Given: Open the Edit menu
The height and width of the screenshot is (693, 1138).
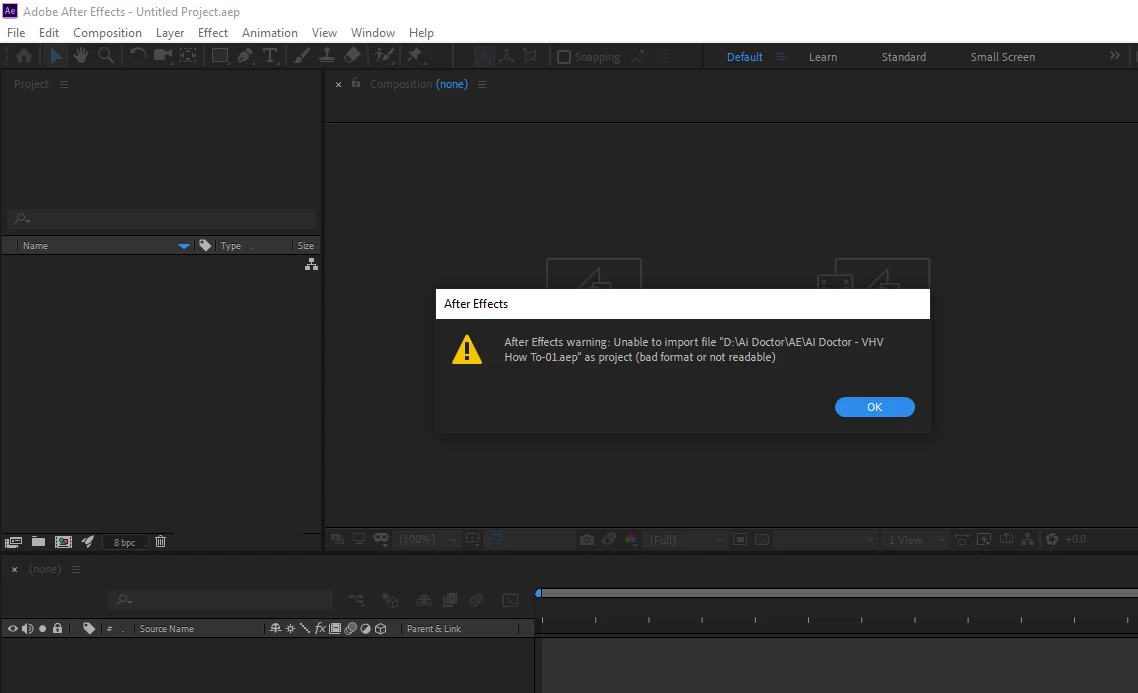Looking at the screenshot, I should 49,33.
